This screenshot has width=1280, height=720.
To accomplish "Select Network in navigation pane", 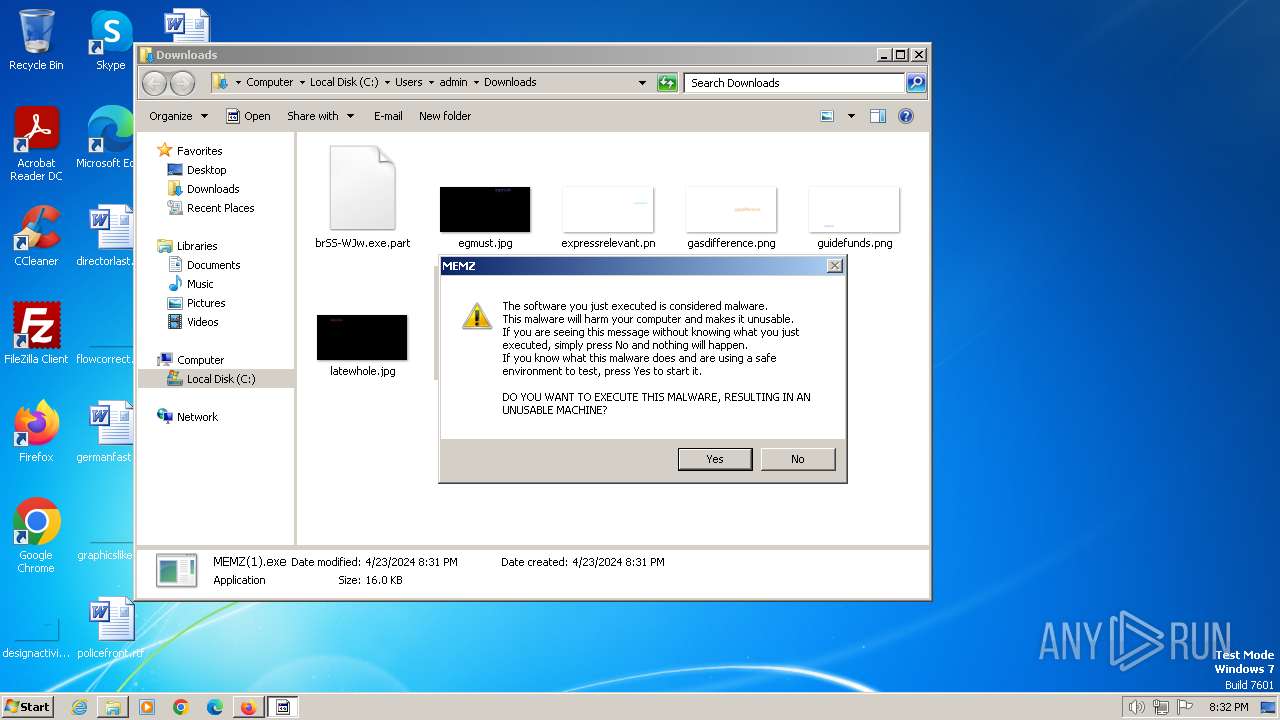I will point(197,417).
